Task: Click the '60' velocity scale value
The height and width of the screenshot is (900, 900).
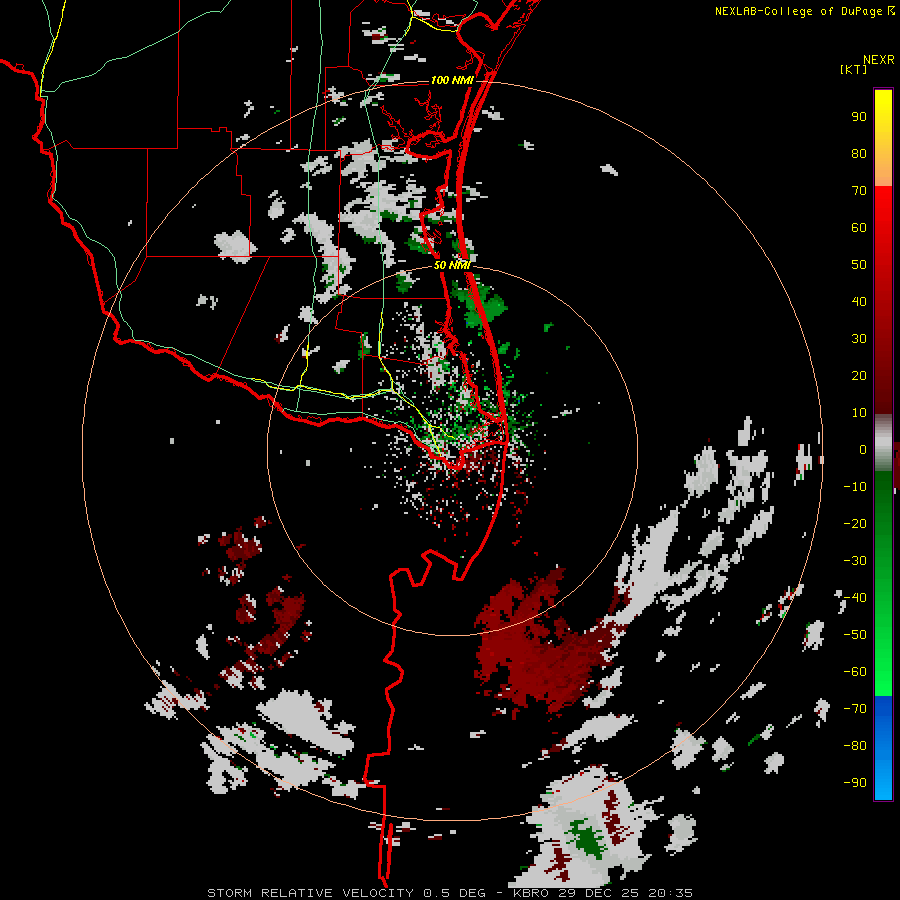Action: [x=859, y=228]
